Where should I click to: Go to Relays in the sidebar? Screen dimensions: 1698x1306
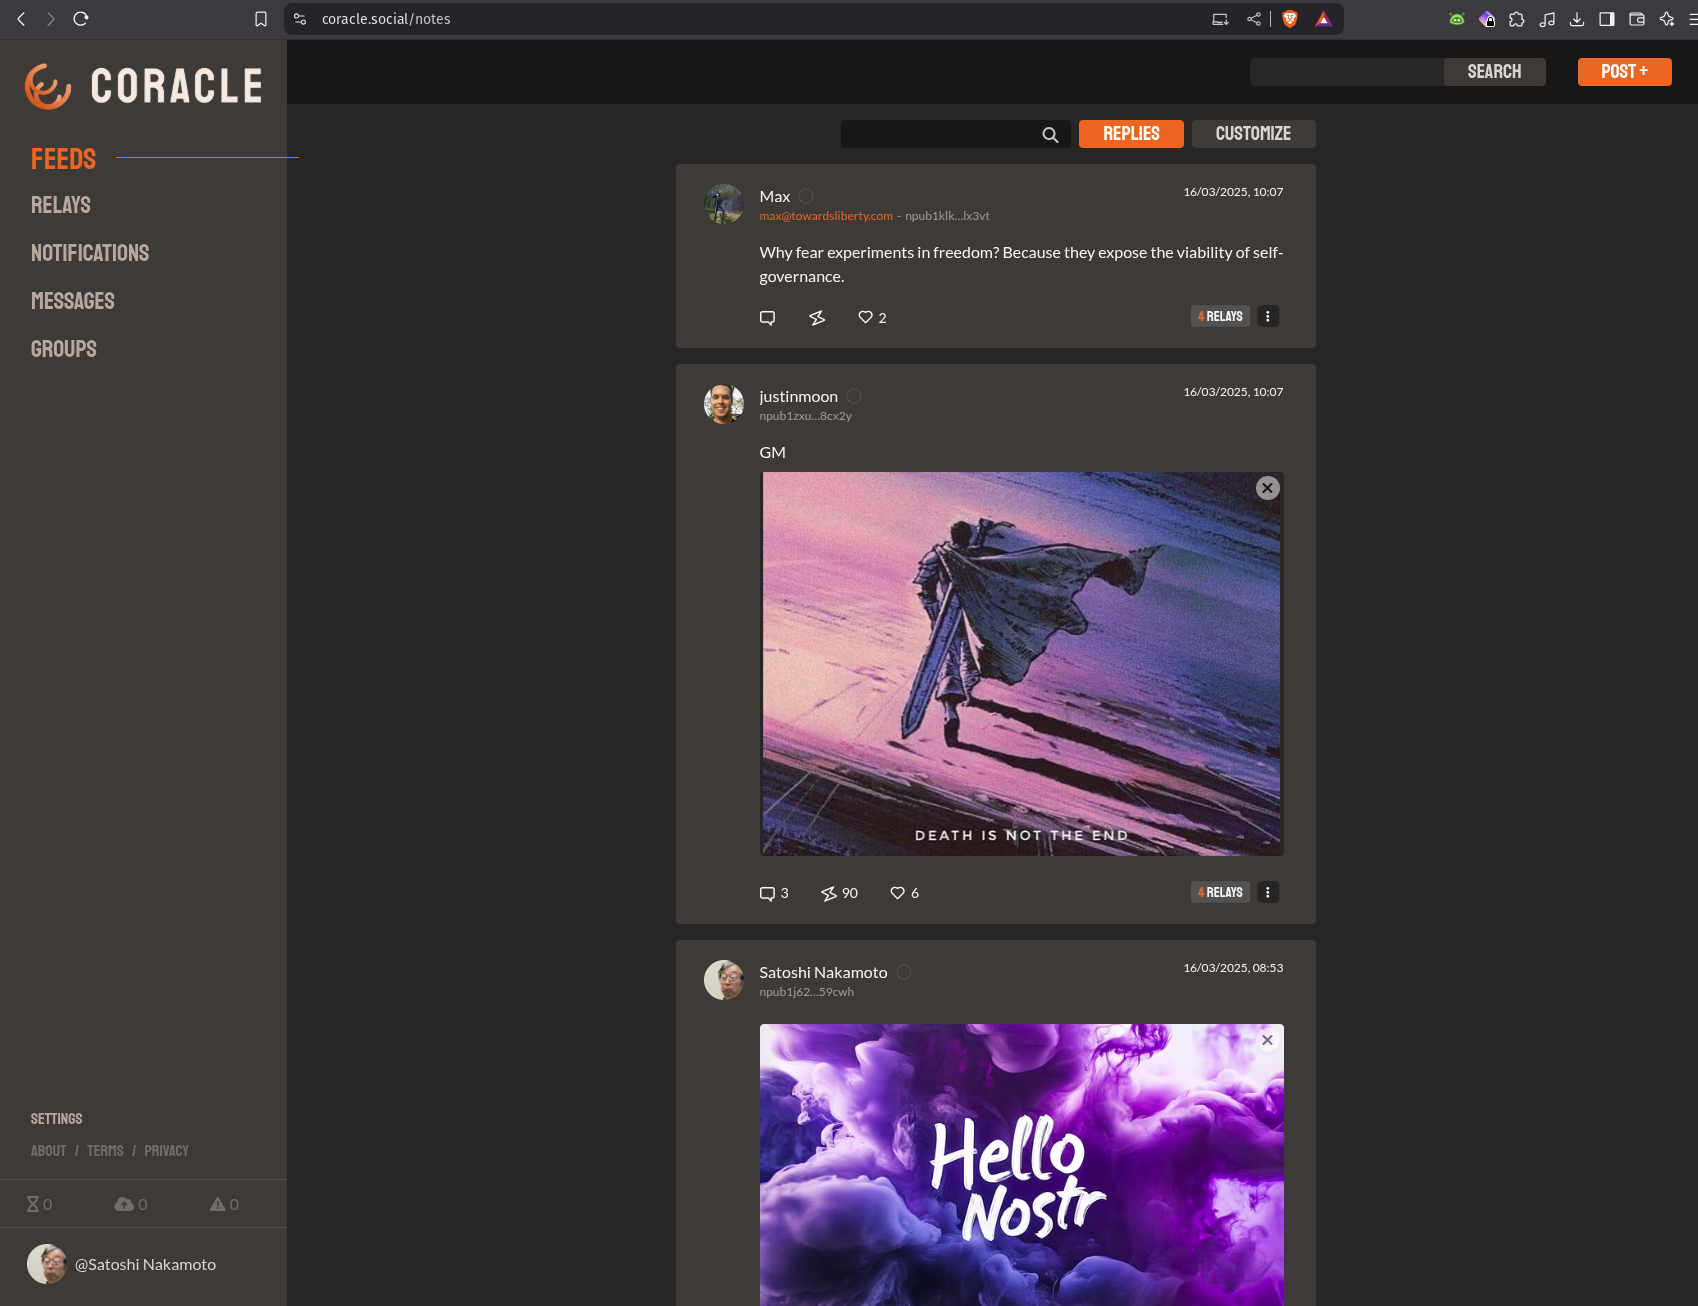click(60, 205)
